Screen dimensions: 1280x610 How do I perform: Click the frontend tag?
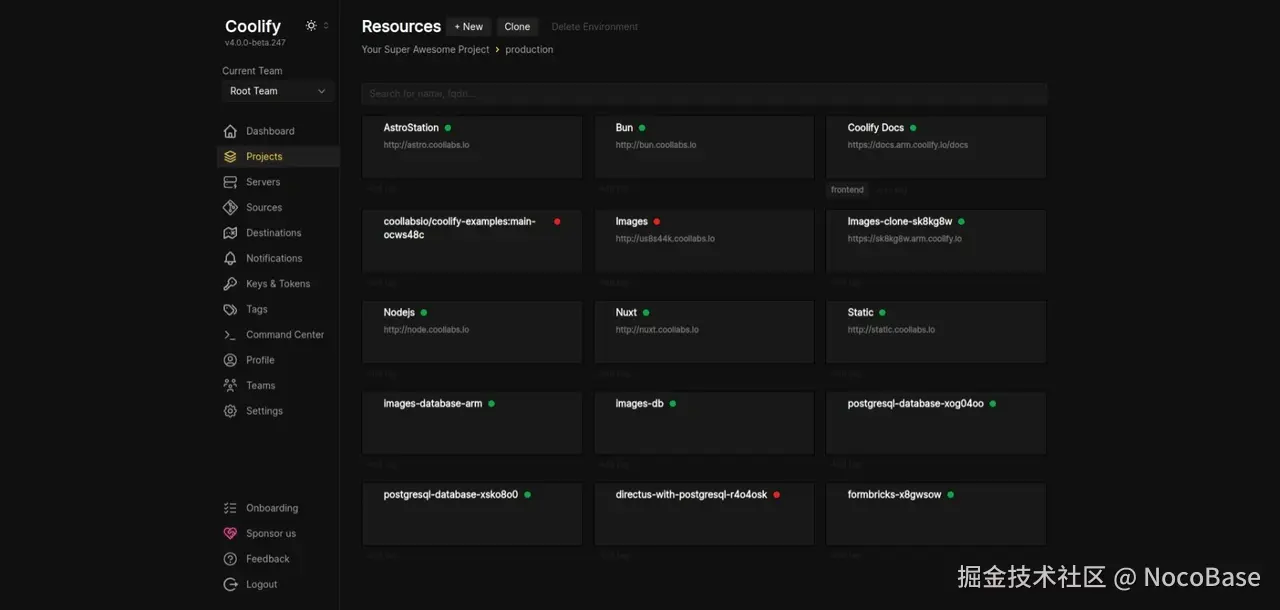coord(847,190)
